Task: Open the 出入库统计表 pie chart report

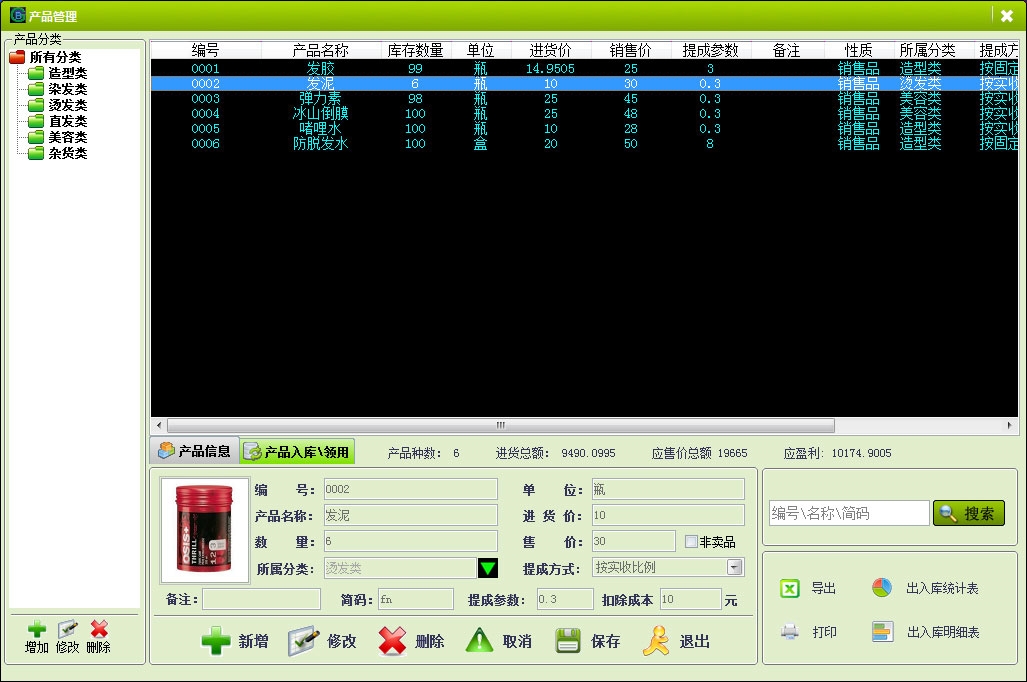Action: pyautogui.click(x=882, y=588)
